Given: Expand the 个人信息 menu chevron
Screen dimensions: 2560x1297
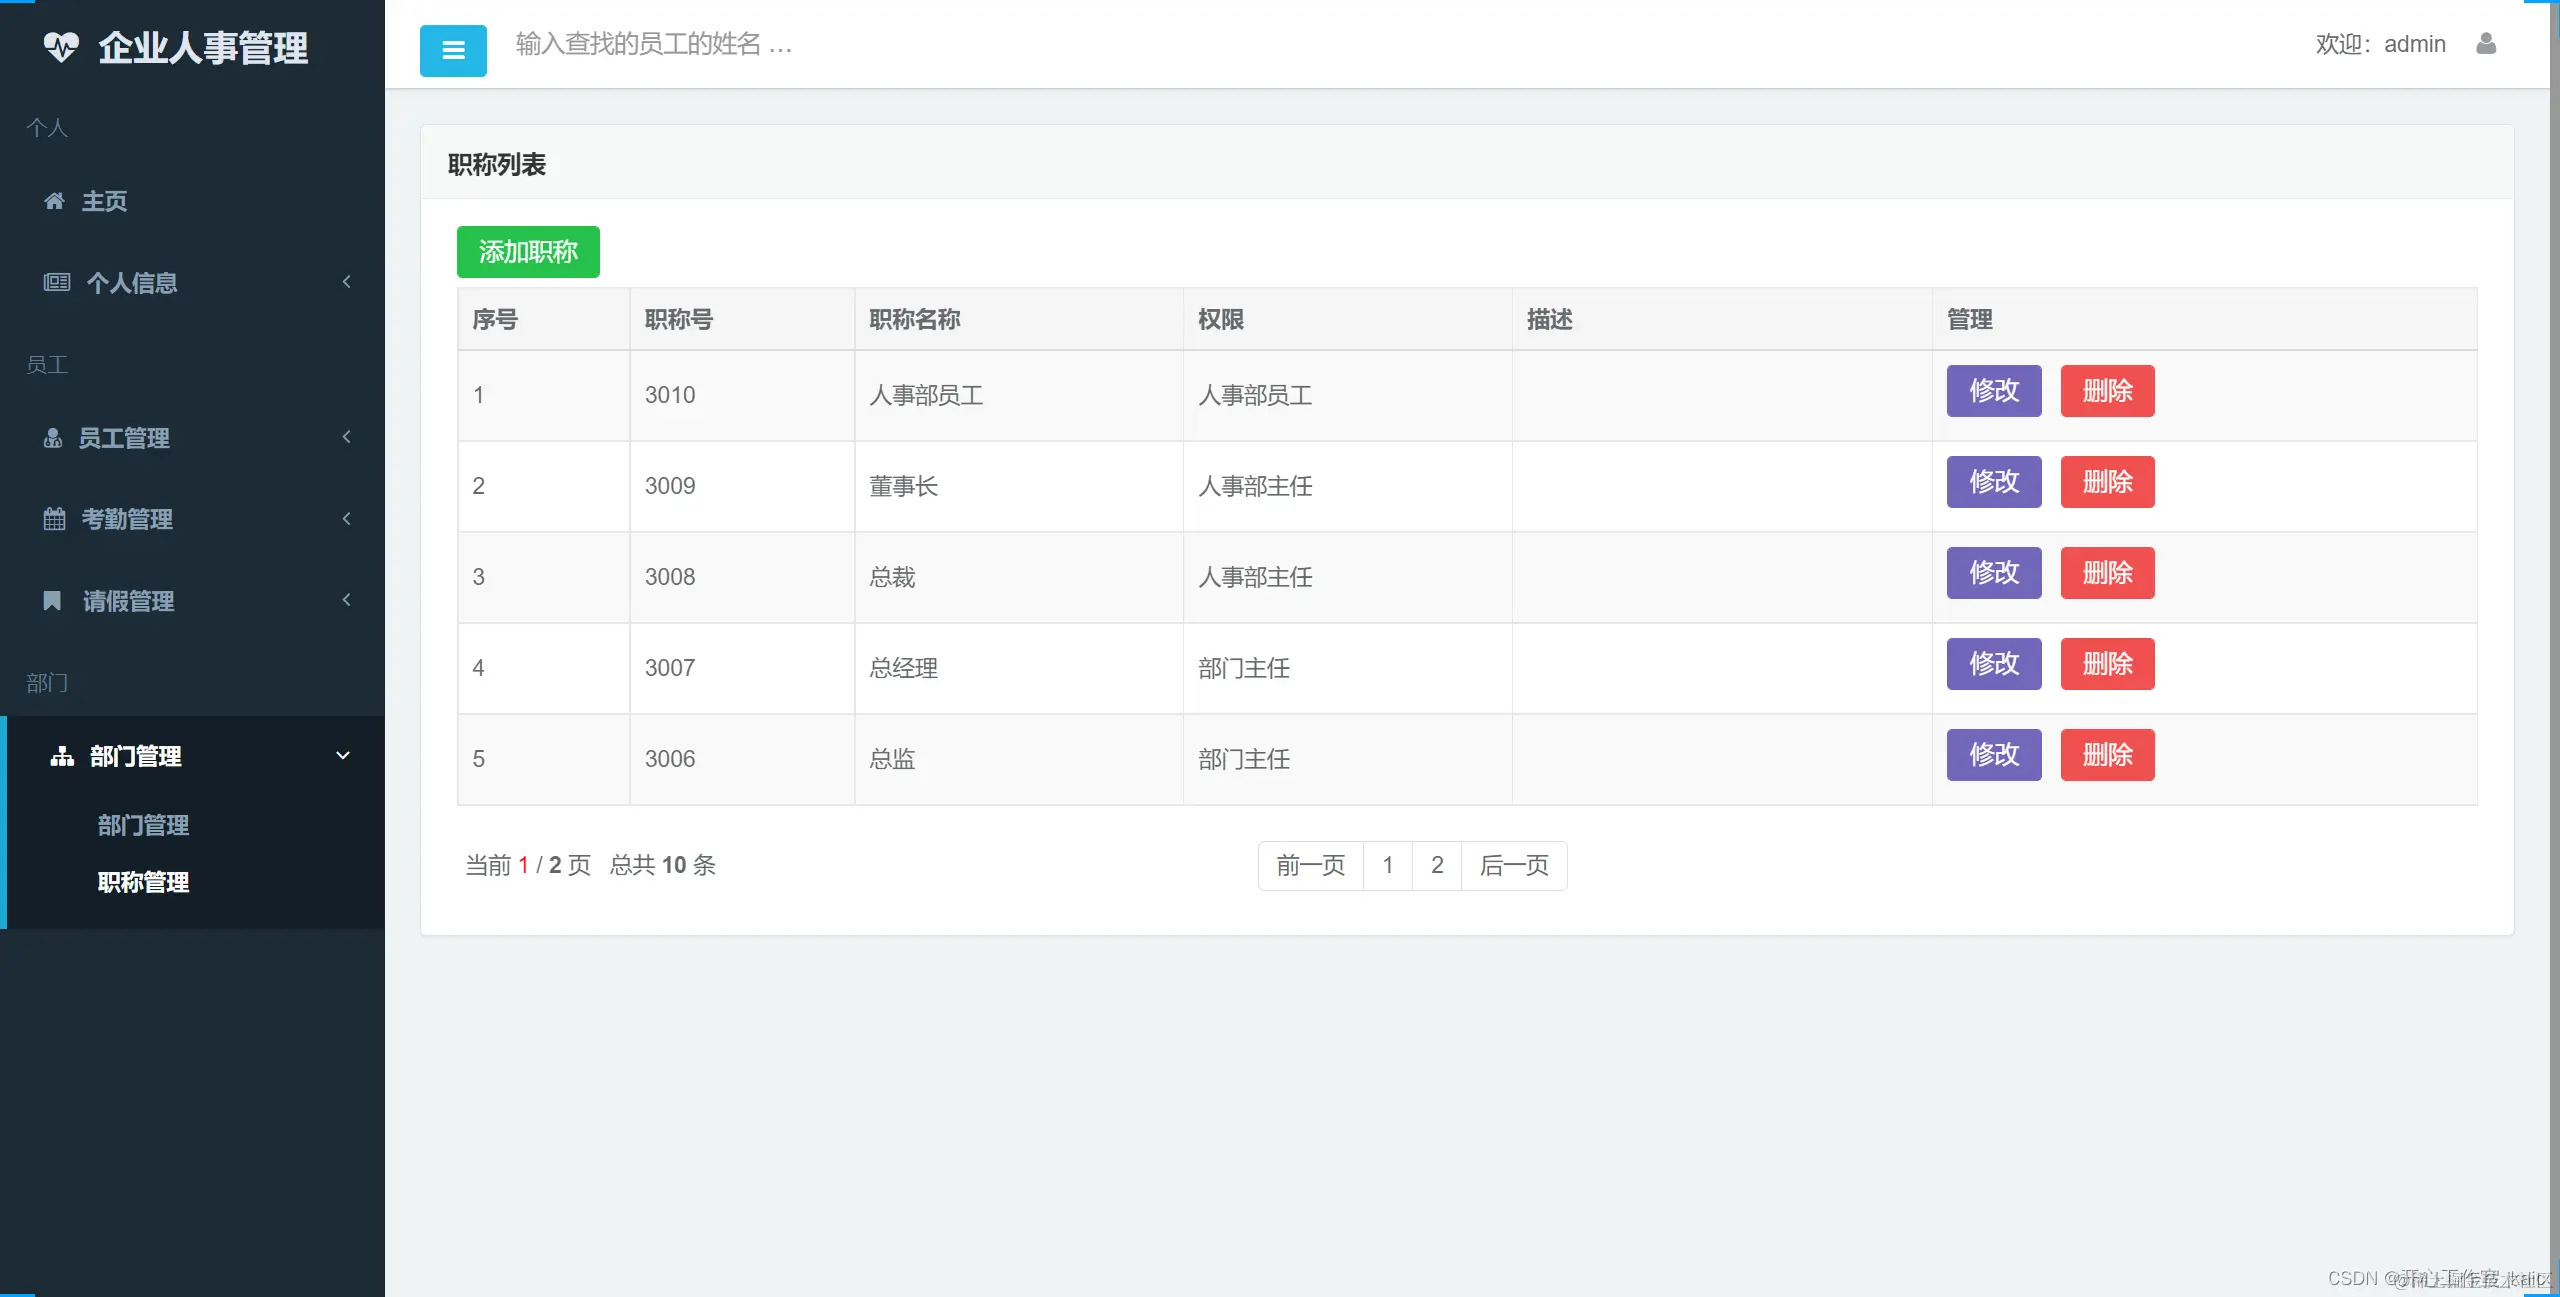Looking at the screenshot, I should coord(347,282).
